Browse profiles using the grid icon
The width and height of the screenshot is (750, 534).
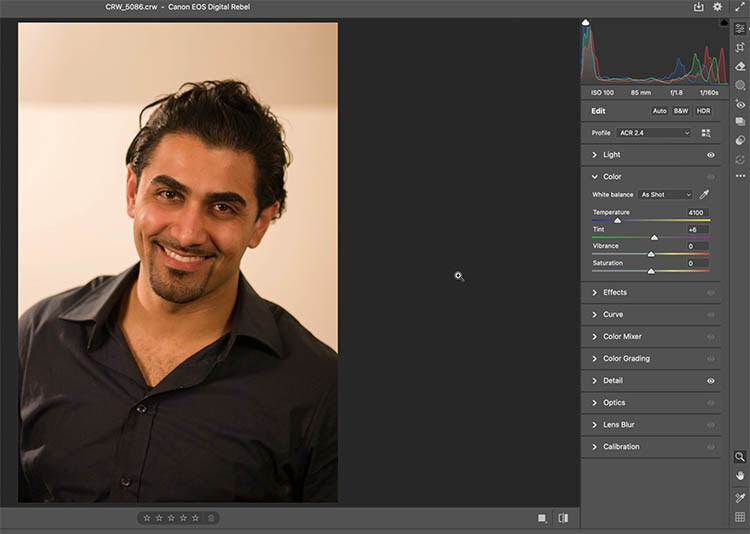(706, 133)
